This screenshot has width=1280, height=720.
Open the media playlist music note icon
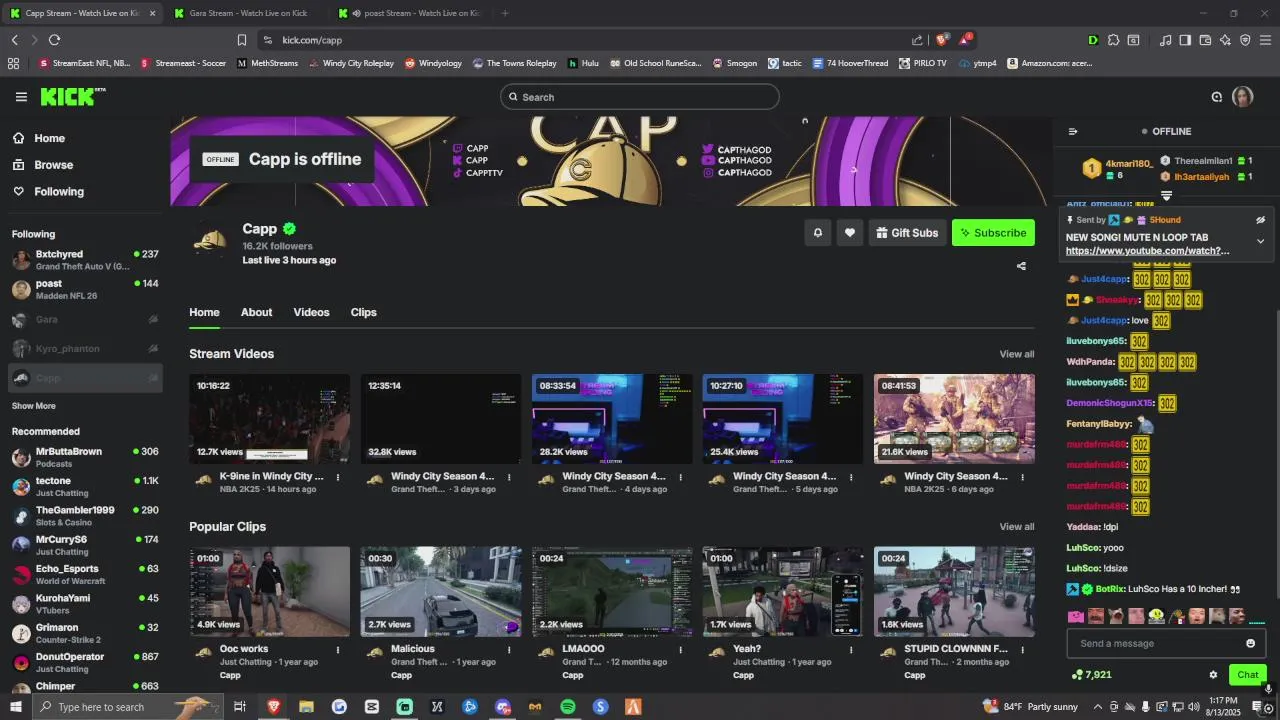[x=1165, y=40]
